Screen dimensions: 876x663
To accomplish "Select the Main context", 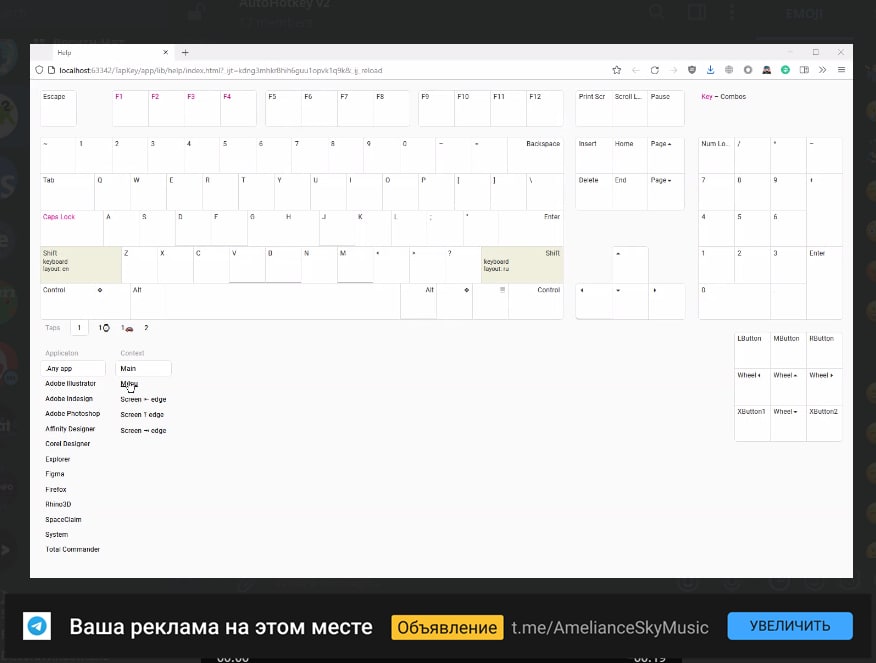I will coord(143,369).
